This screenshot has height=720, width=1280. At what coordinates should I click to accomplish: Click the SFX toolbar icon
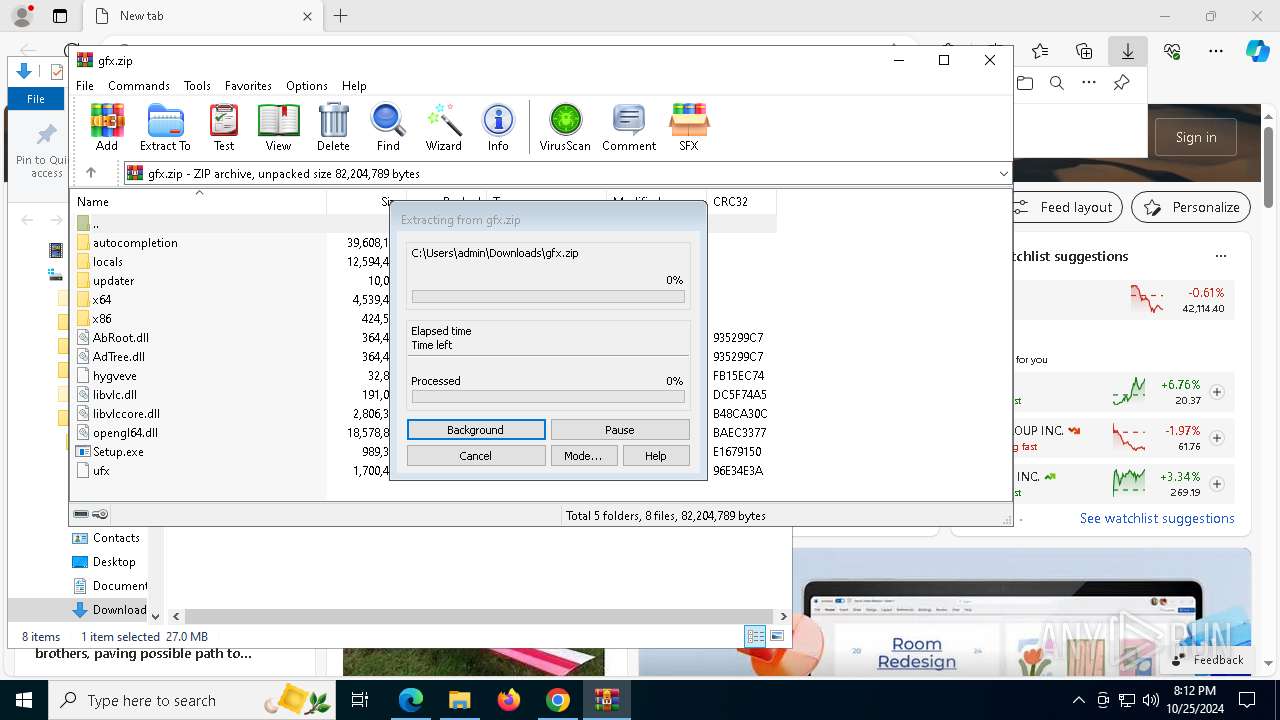[x=689, y=127]
